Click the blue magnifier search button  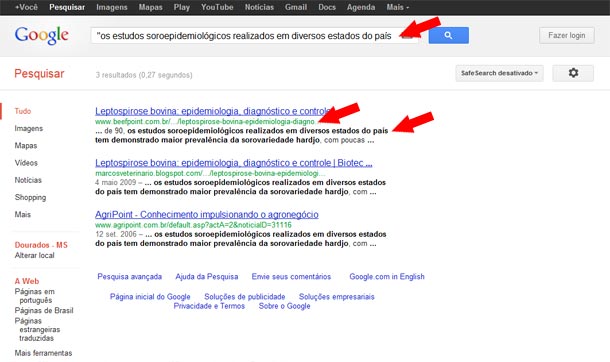449,35
